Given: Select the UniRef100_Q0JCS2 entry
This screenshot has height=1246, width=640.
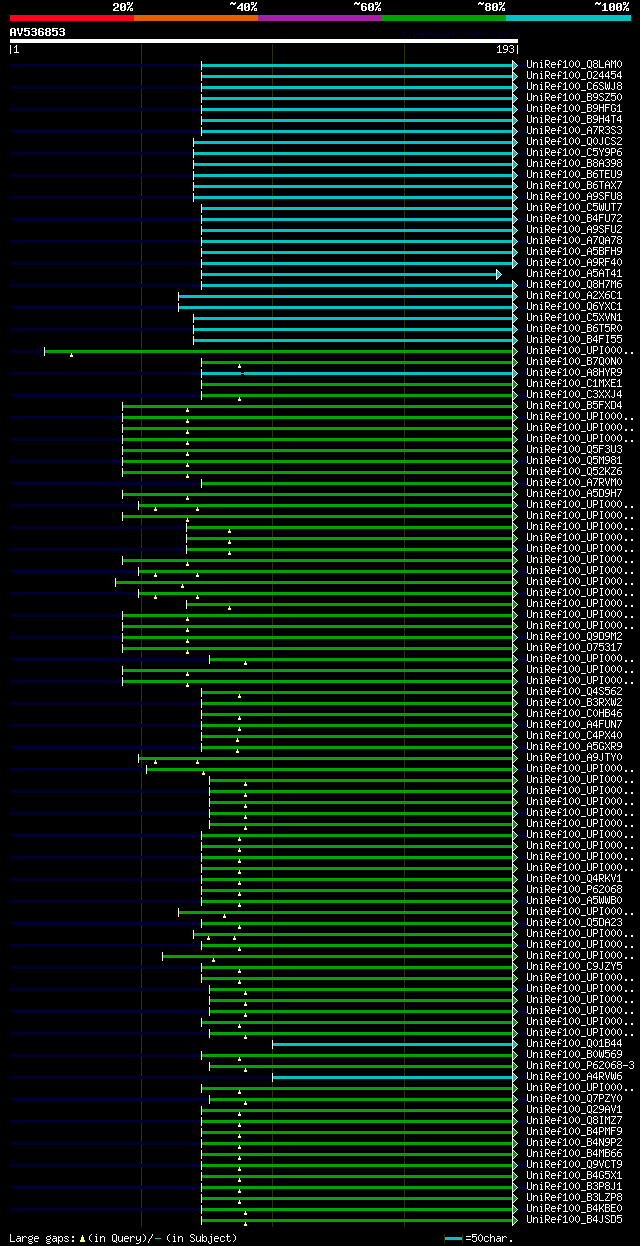Looking at the screenshot, I should click(574, 141).
